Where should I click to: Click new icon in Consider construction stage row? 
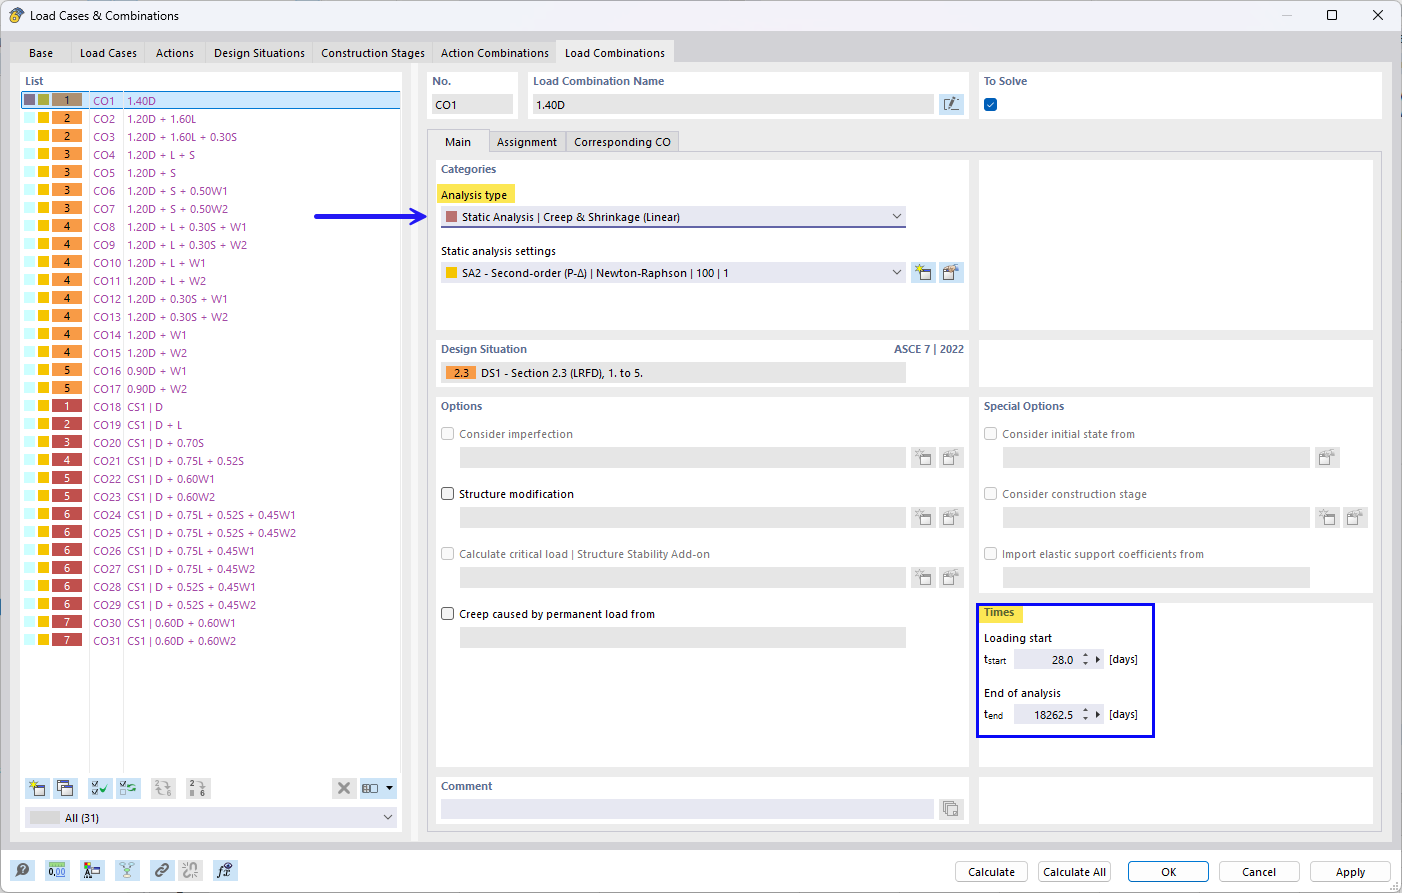[x=1326, y=517]
